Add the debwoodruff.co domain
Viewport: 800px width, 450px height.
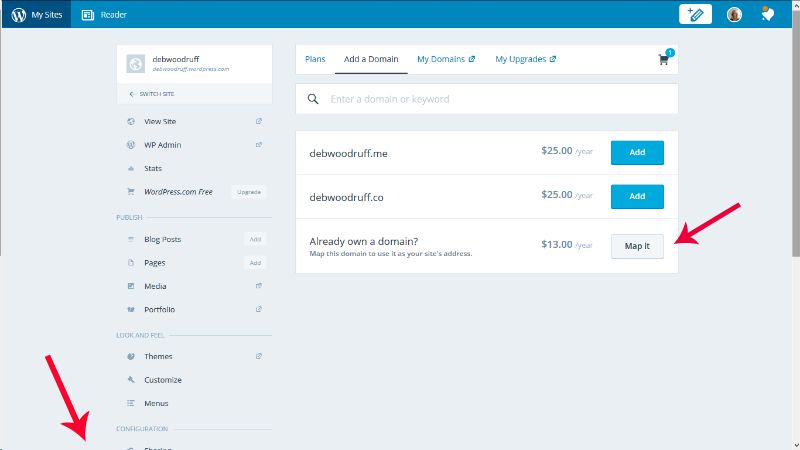click(637, 196)
